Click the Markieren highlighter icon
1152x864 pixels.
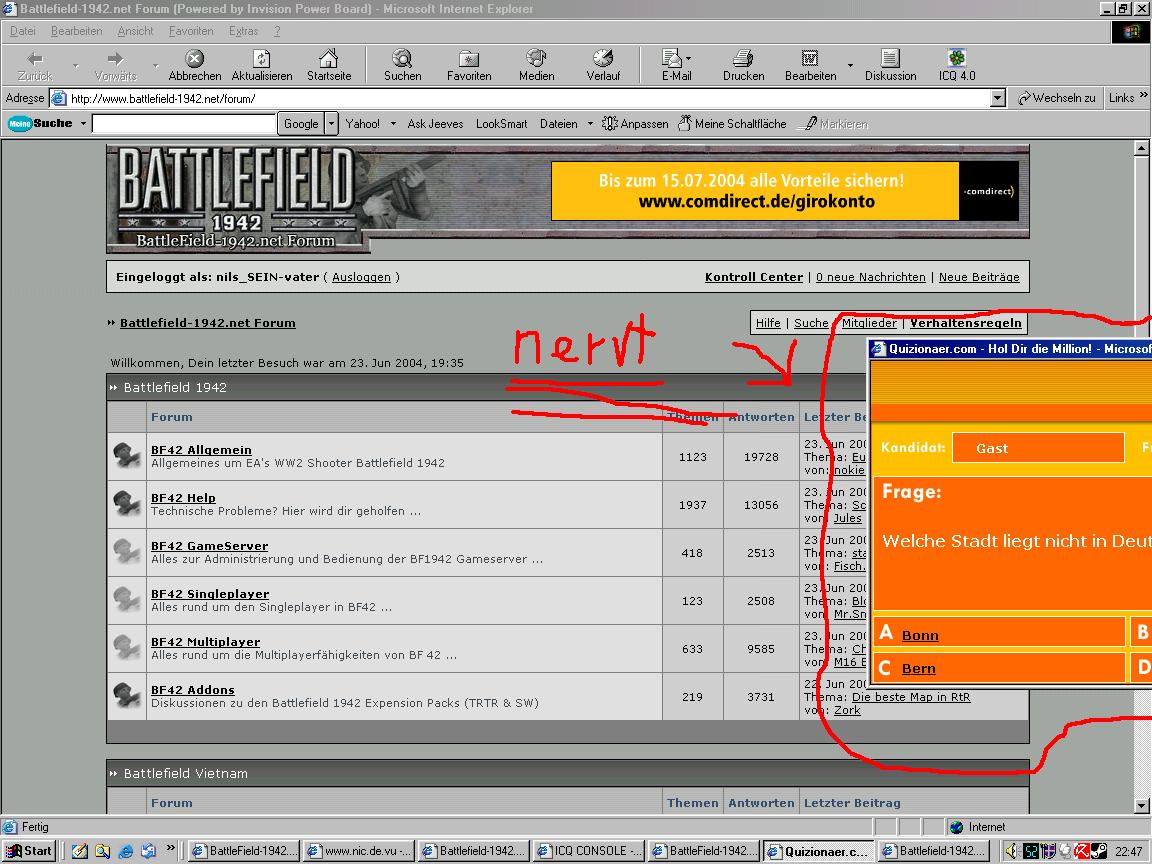coord(810,123)
